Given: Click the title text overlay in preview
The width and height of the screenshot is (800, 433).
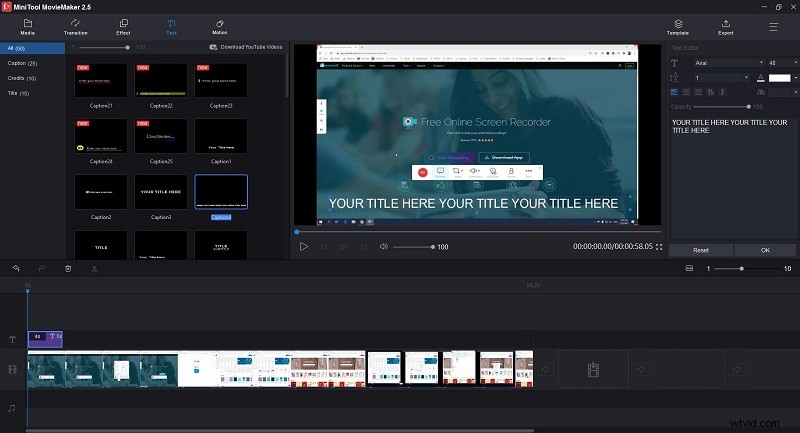Looking at the screenshot, I should (473, 203).
